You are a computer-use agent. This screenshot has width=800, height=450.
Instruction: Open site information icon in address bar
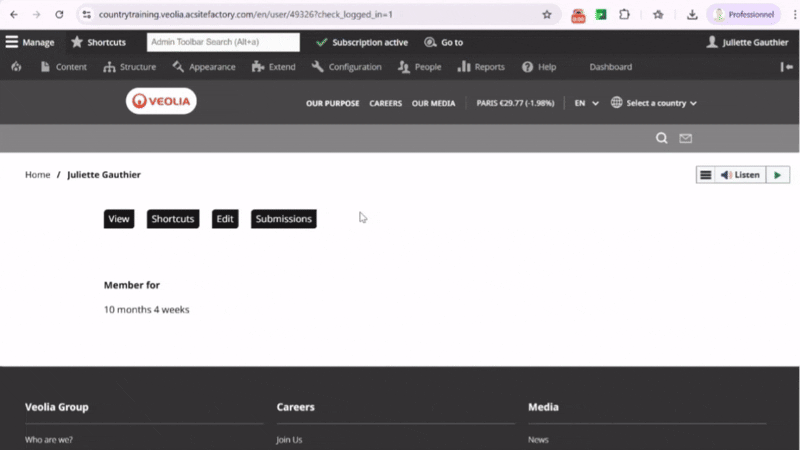click(x=87, y=14)
